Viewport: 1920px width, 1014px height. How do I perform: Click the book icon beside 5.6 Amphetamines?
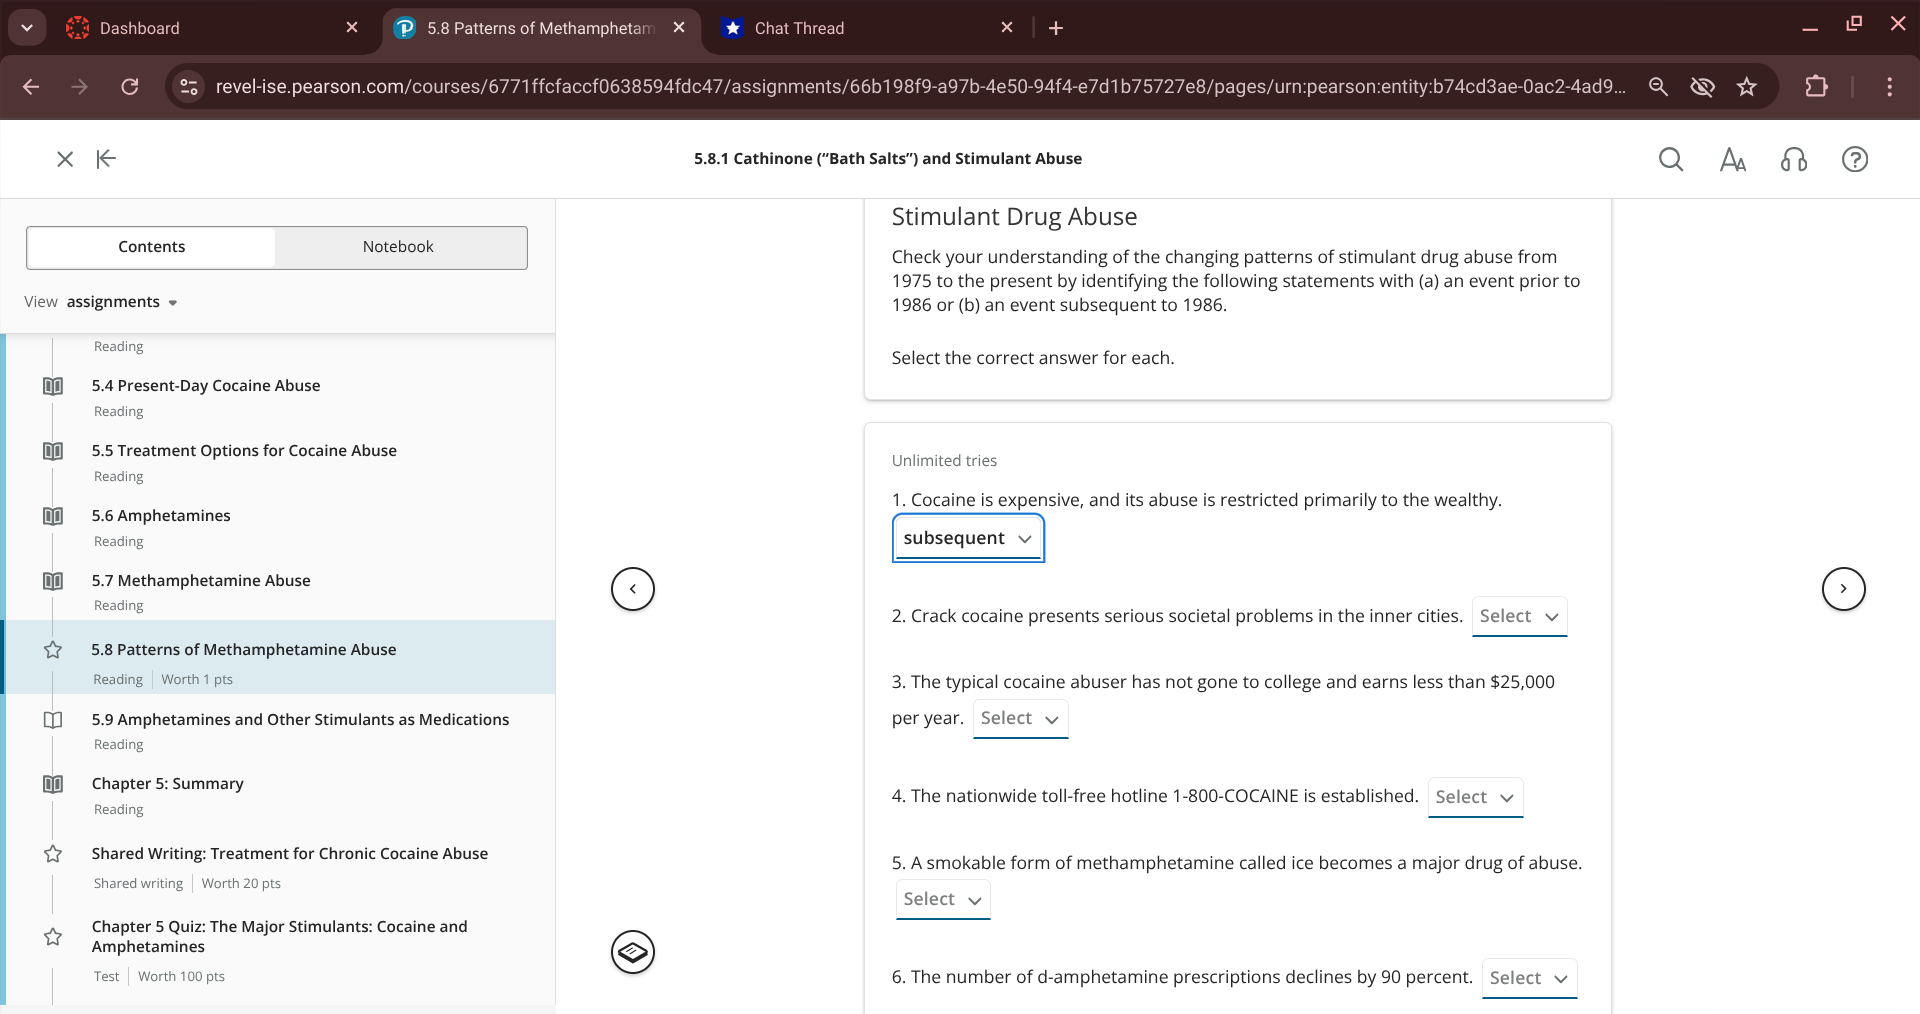(x=52, y=516)
